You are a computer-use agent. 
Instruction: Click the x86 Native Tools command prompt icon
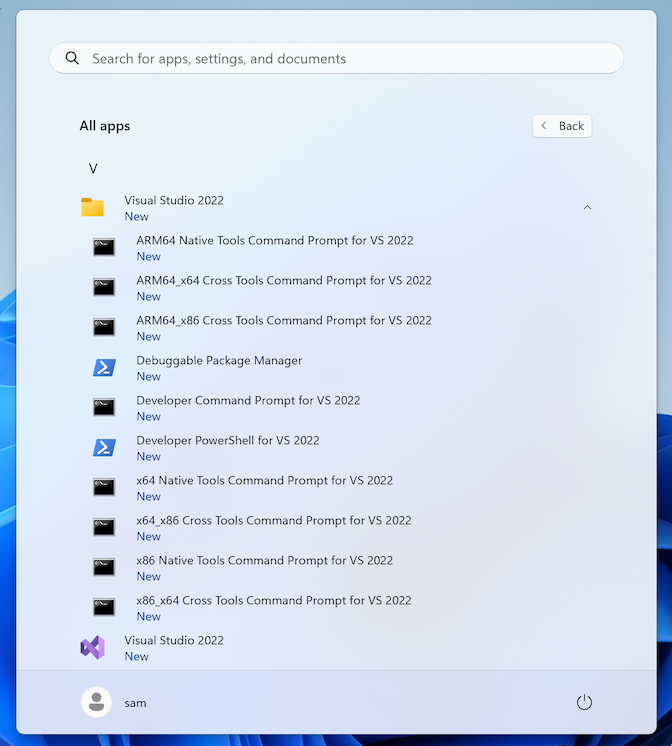click(104, 567)
